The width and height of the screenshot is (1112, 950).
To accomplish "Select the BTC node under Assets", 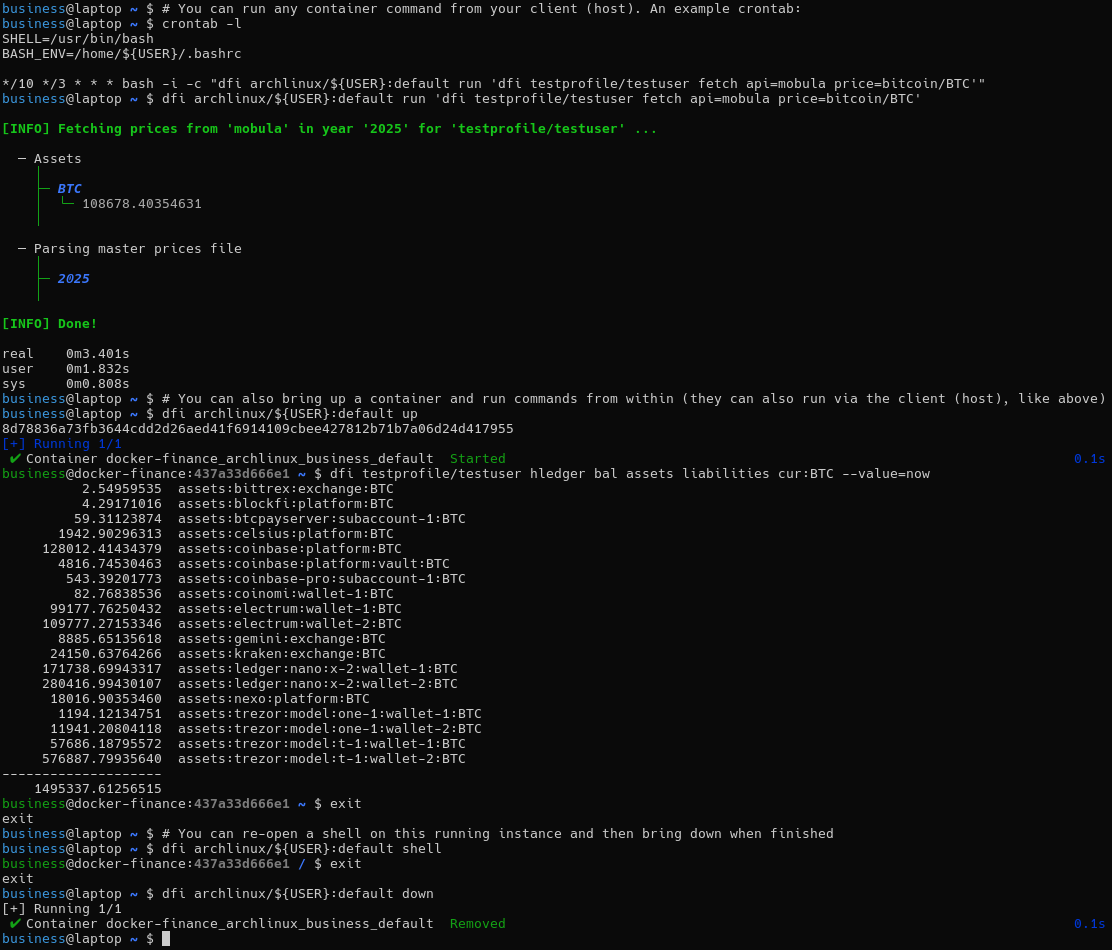I will (69, 188).
